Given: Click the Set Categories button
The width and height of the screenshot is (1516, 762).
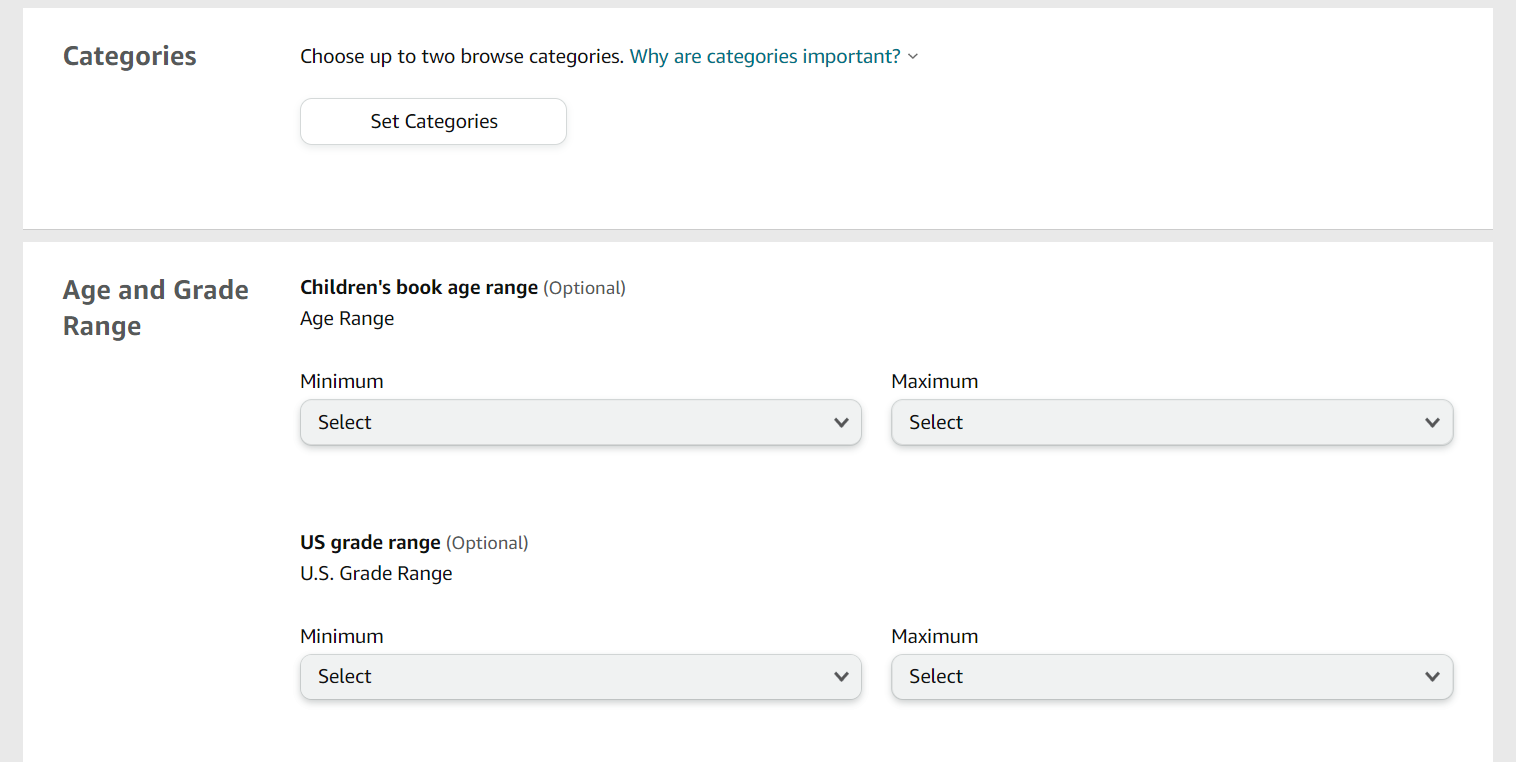Looking at the screenshot, I should 433,121.
